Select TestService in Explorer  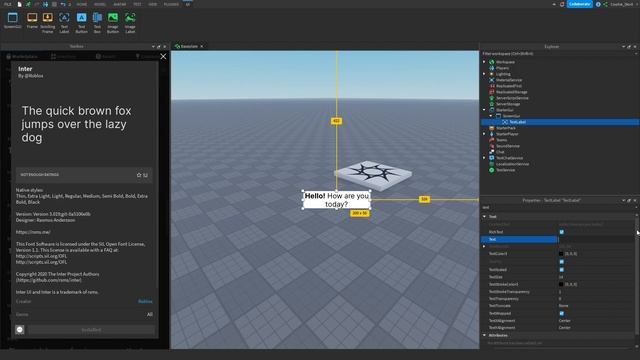click(x=505, y=170)
